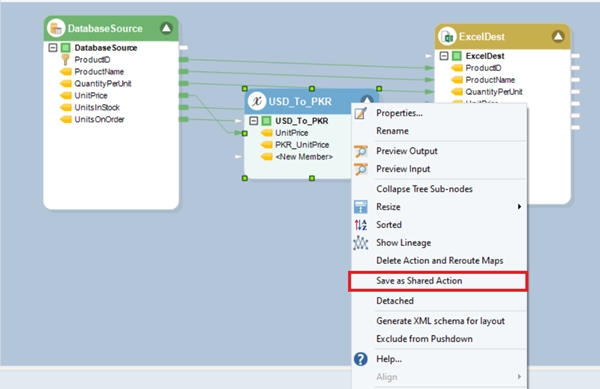This screenshot has height=389, width=600.
Task: Click the blue Help question mark icon
Action: pos(360,359)
